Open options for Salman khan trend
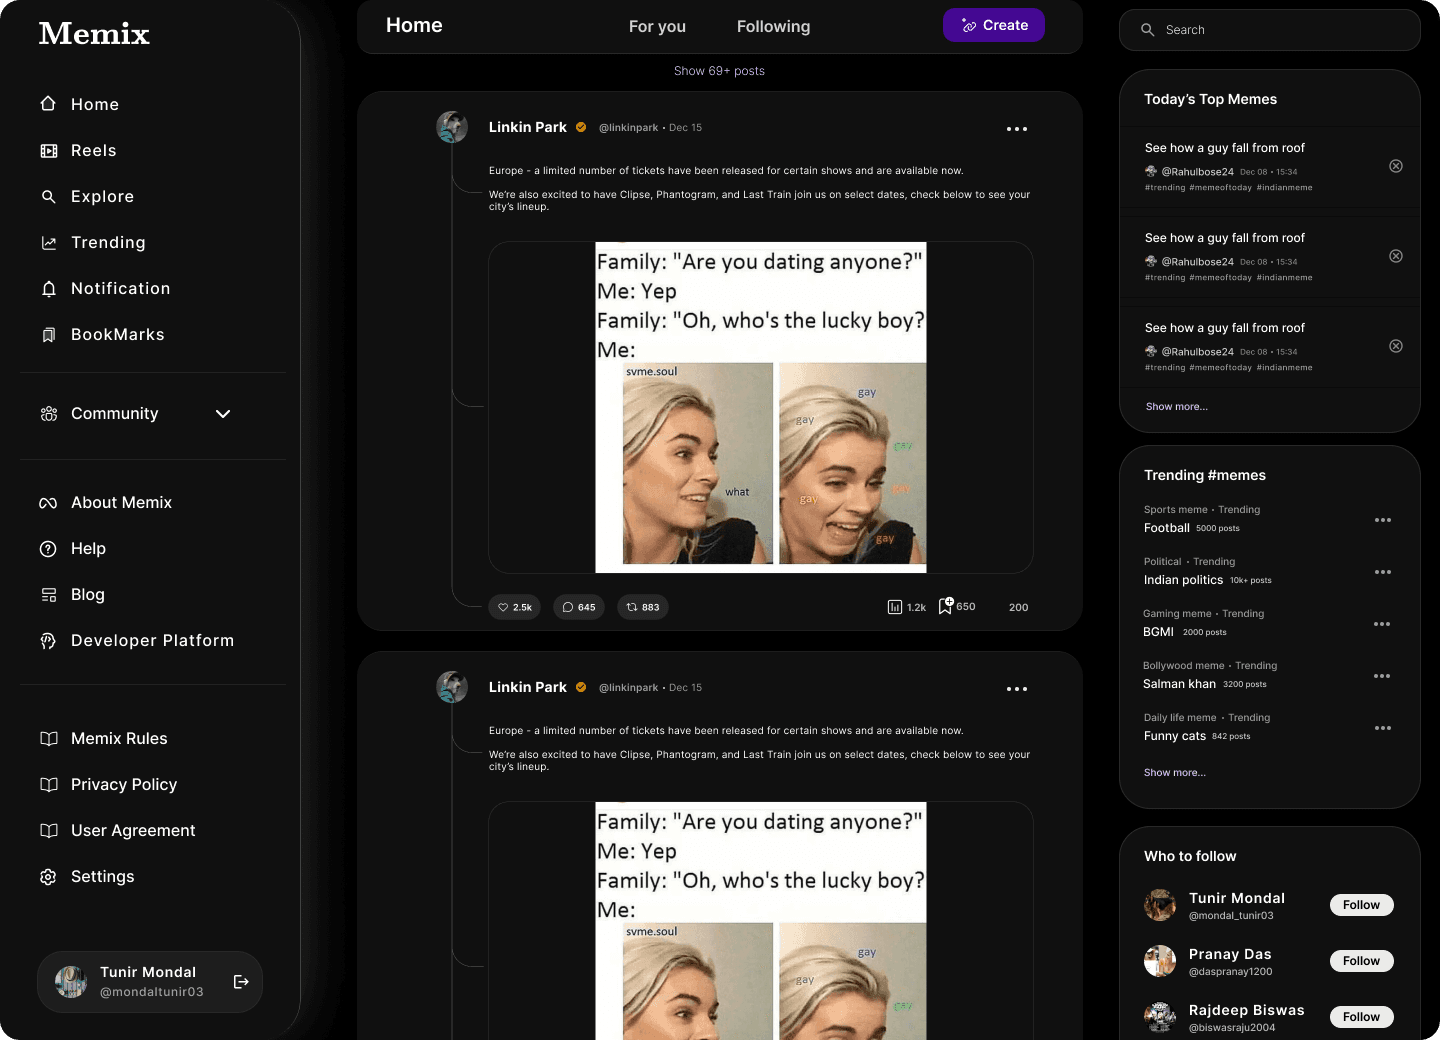 coord(1382,676)
